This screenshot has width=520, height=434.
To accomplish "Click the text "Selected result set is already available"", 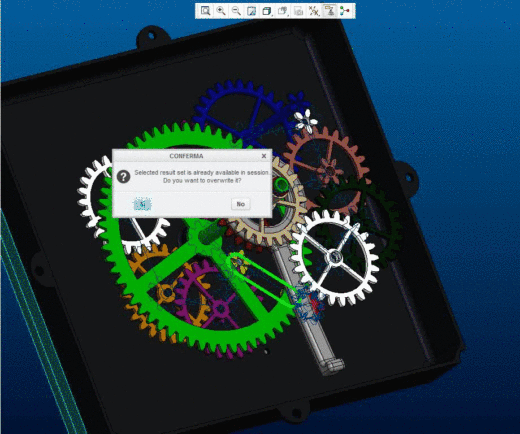I will click(x=187, y=173).
